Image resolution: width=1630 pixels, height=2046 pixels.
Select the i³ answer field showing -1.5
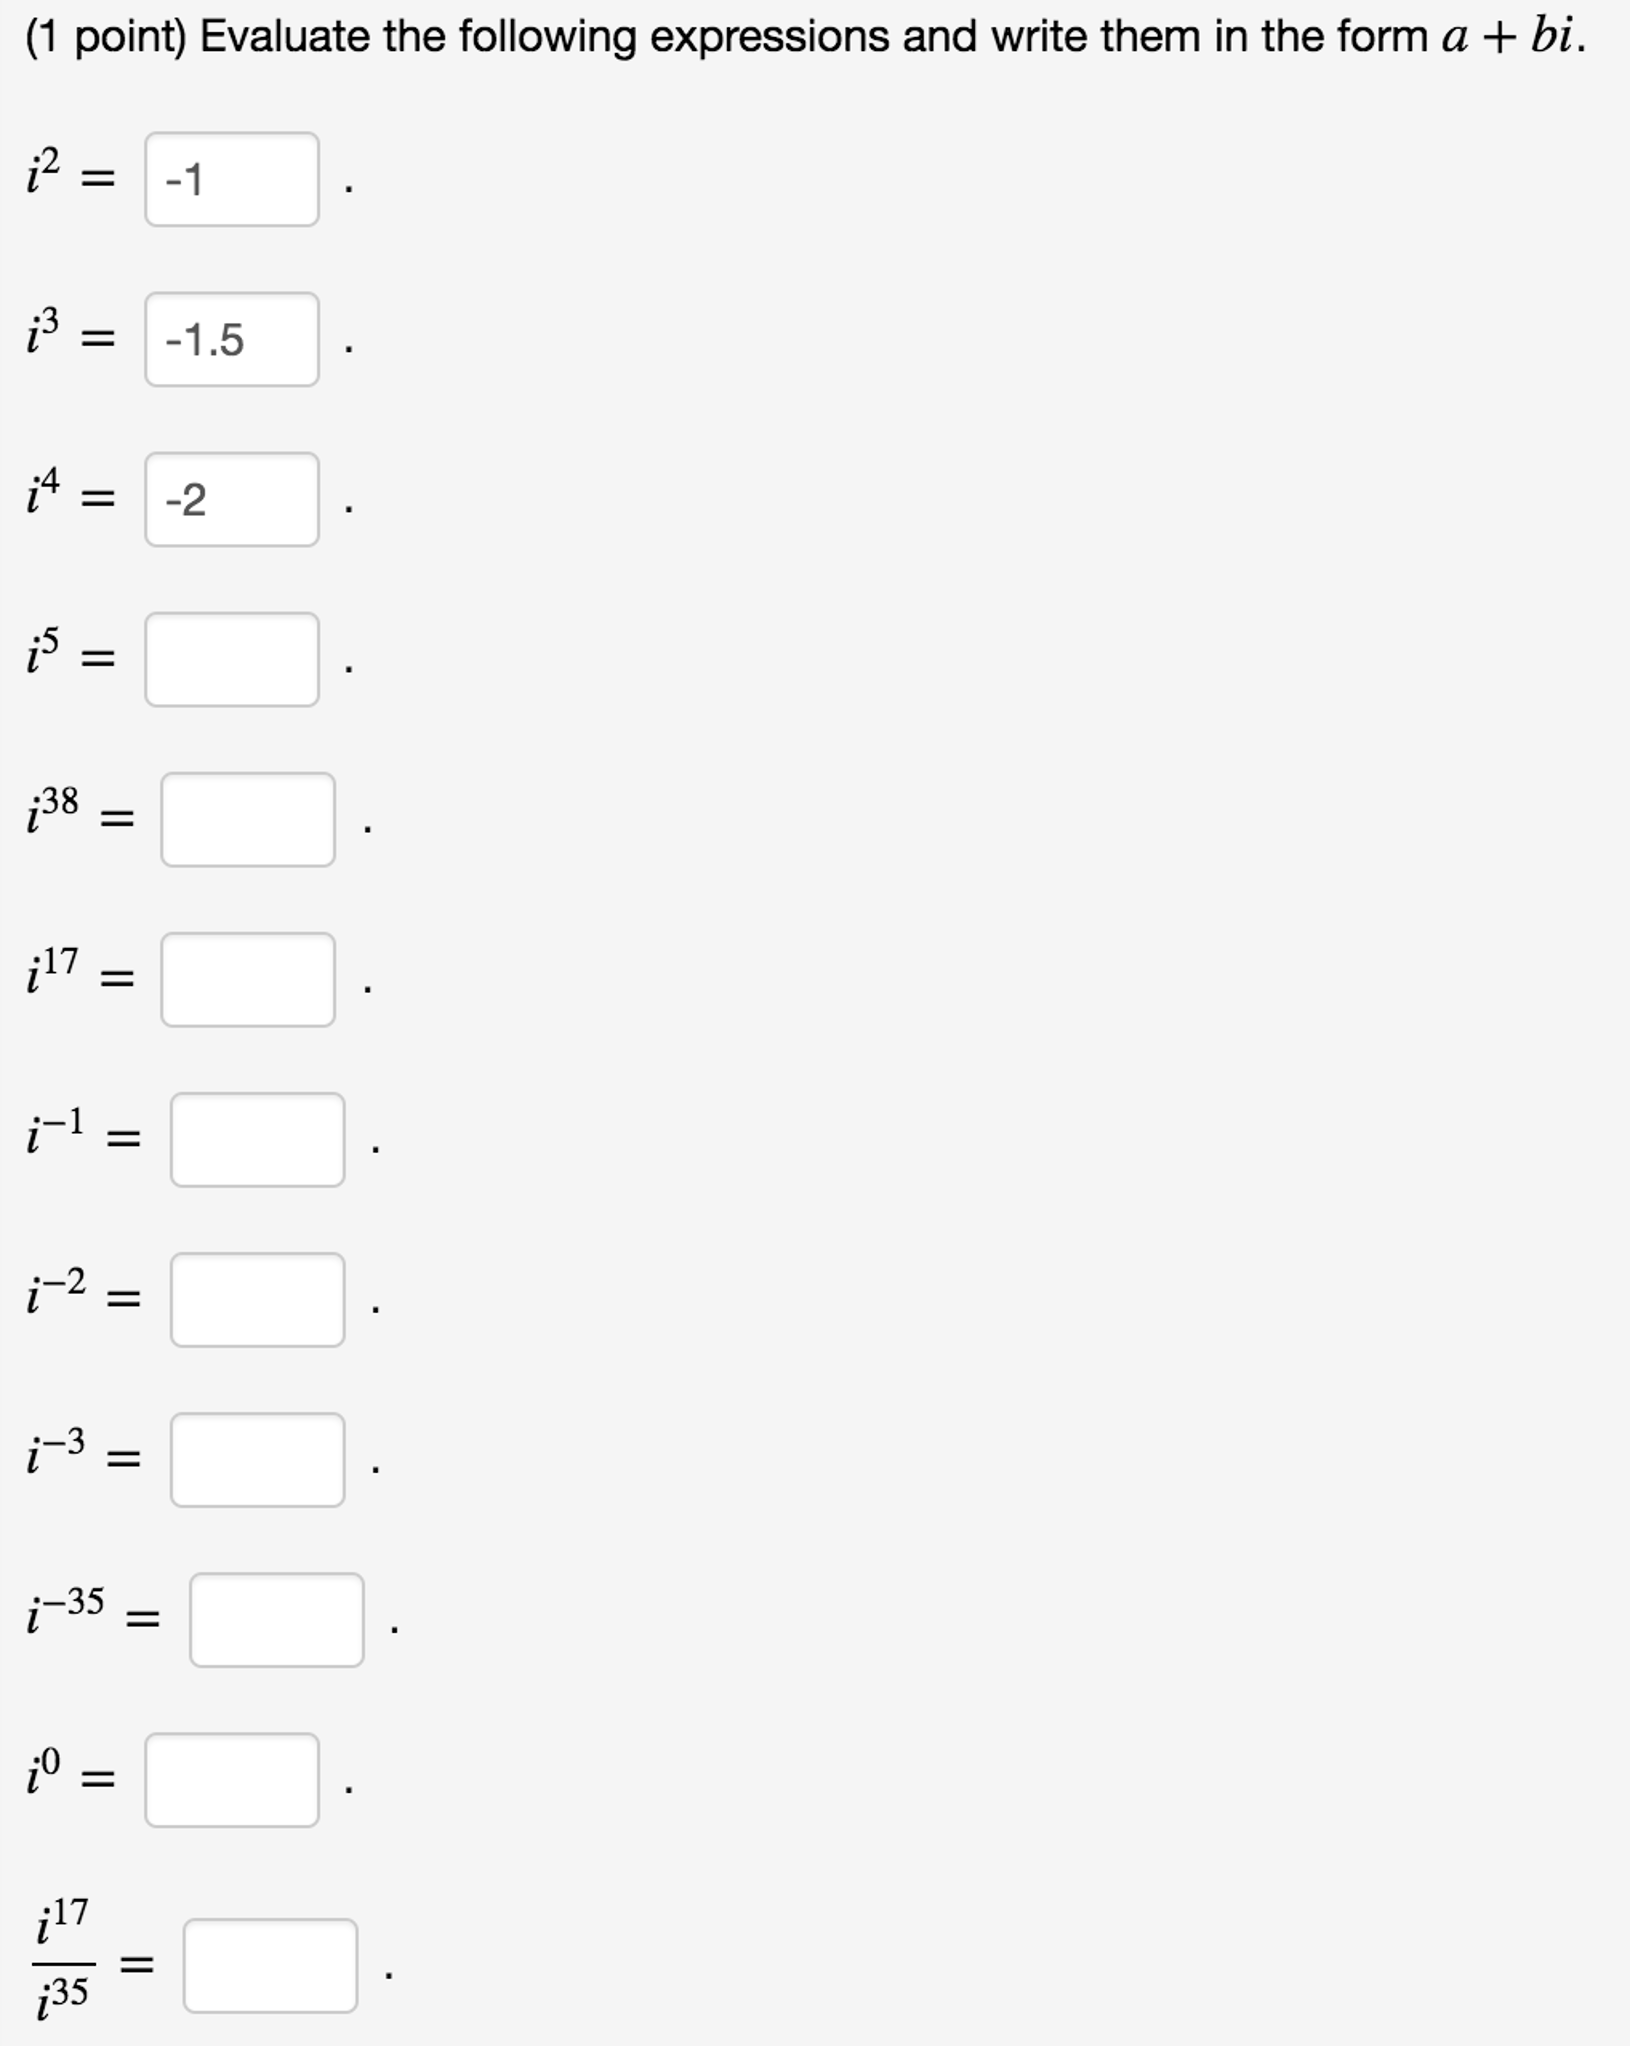[x=232, y=339]
